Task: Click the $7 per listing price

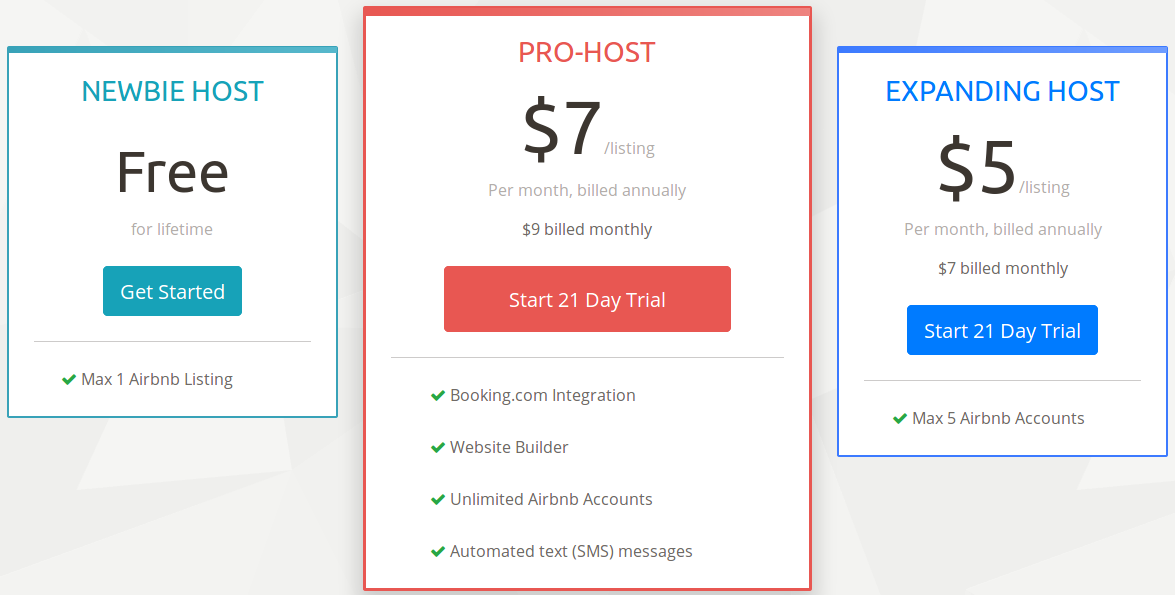Action: 563,131
